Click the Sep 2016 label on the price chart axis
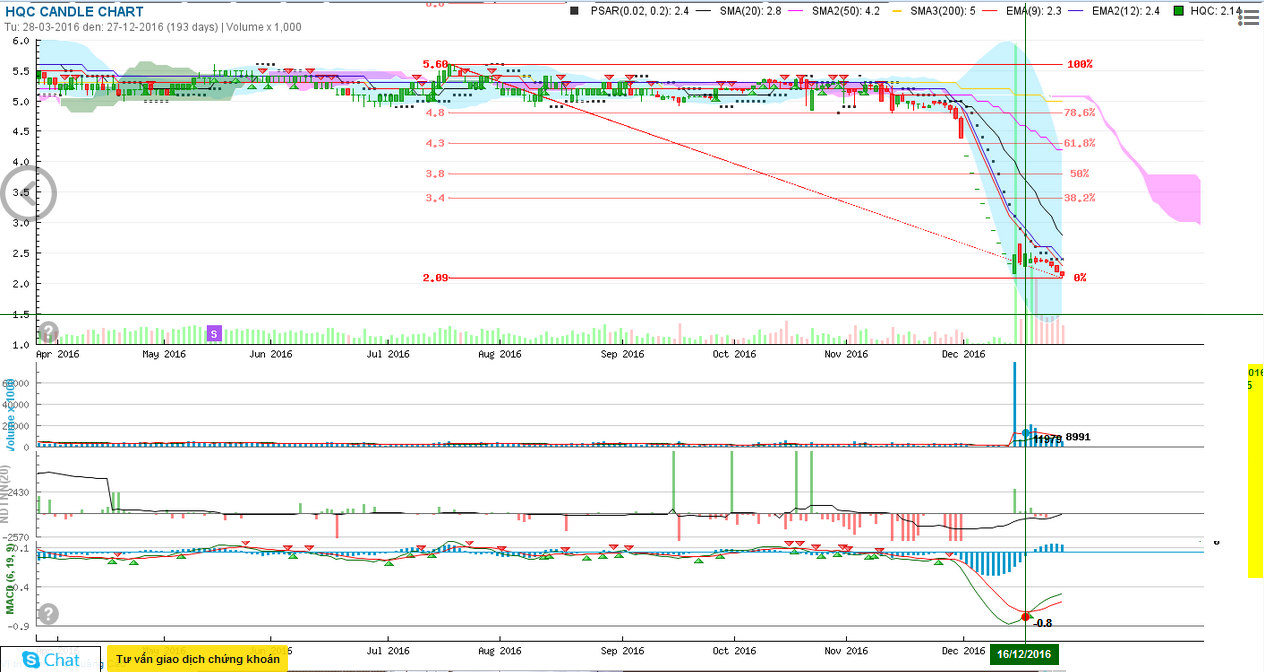The height and width of the screenshot is (672, 1264). tap(621, 354)
